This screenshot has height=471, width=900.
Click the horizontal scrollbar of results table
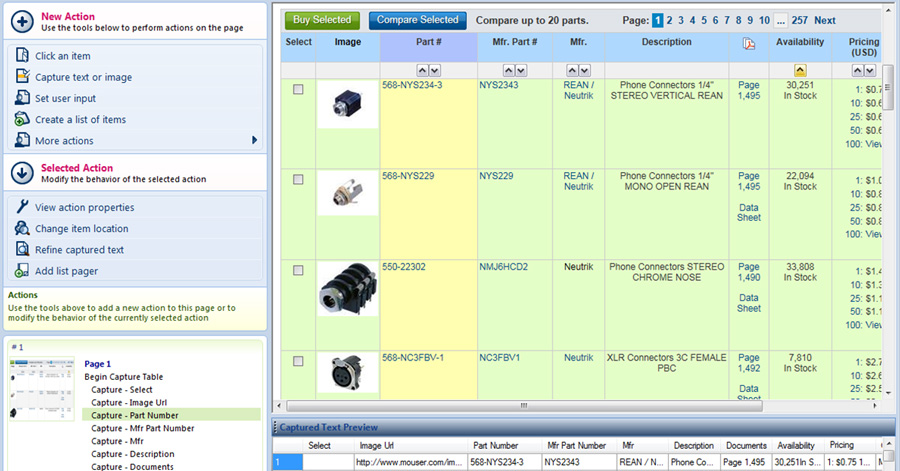click(x=524, y=405)
